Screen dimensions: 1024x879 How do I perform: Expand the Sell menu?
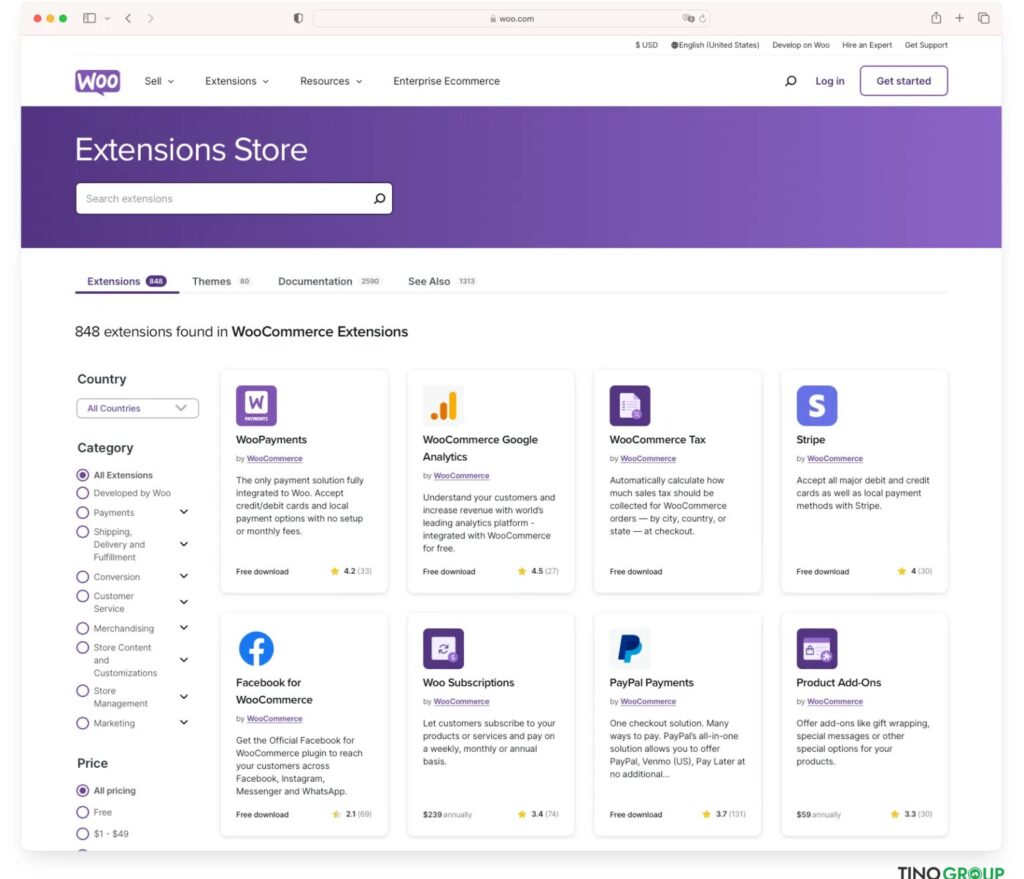[x=159, y=81]
